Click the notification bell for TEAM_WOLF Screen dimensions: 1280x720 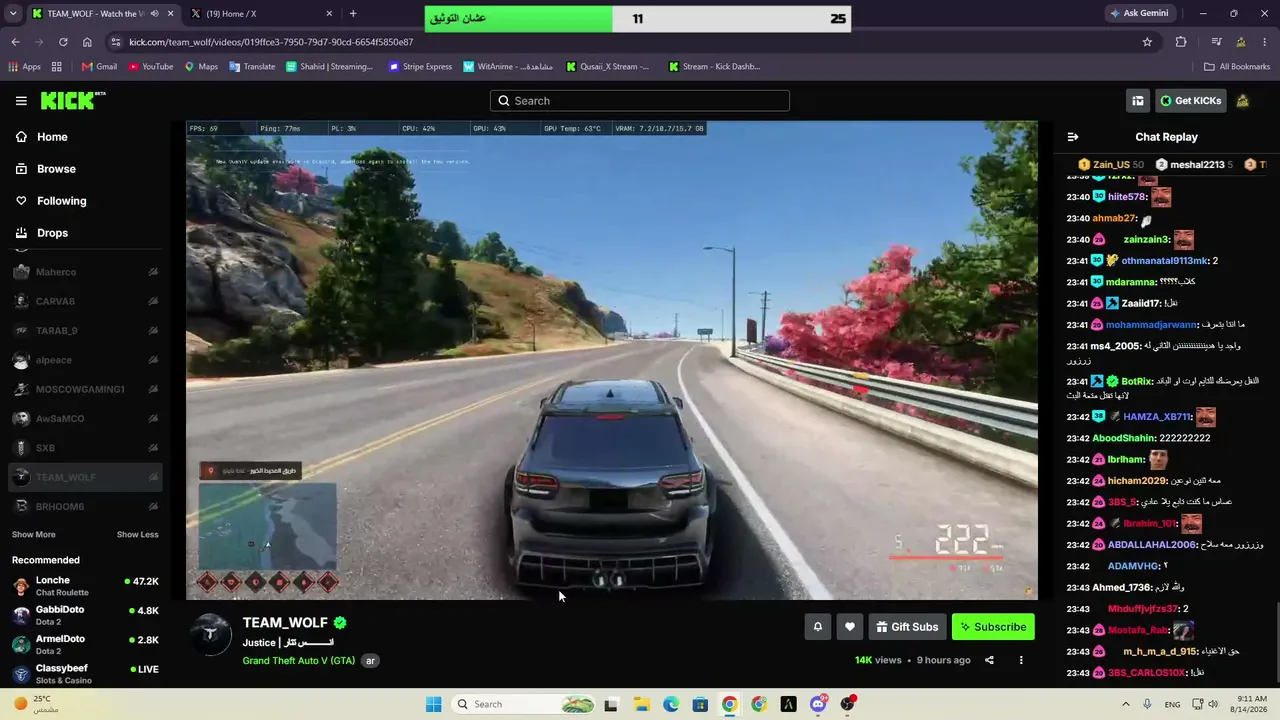coord(817,627)
